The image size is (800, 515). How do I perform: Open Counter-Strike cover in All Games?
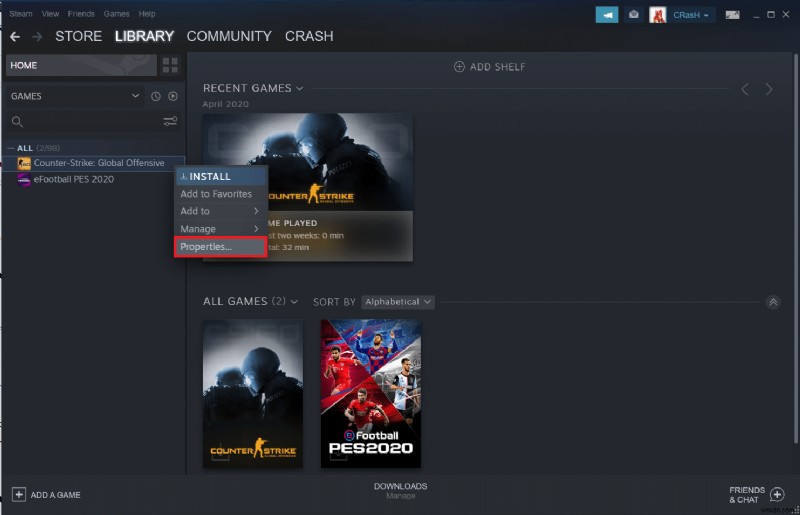[253, 394]
